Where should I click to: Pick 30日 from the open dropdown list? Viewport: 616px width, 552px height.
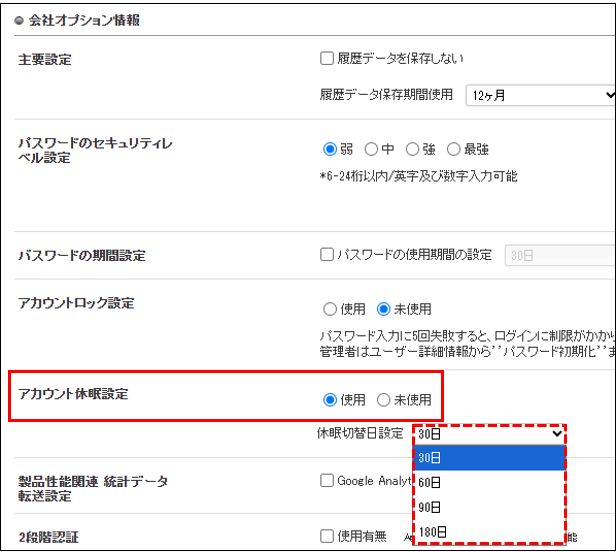(490, 458)
